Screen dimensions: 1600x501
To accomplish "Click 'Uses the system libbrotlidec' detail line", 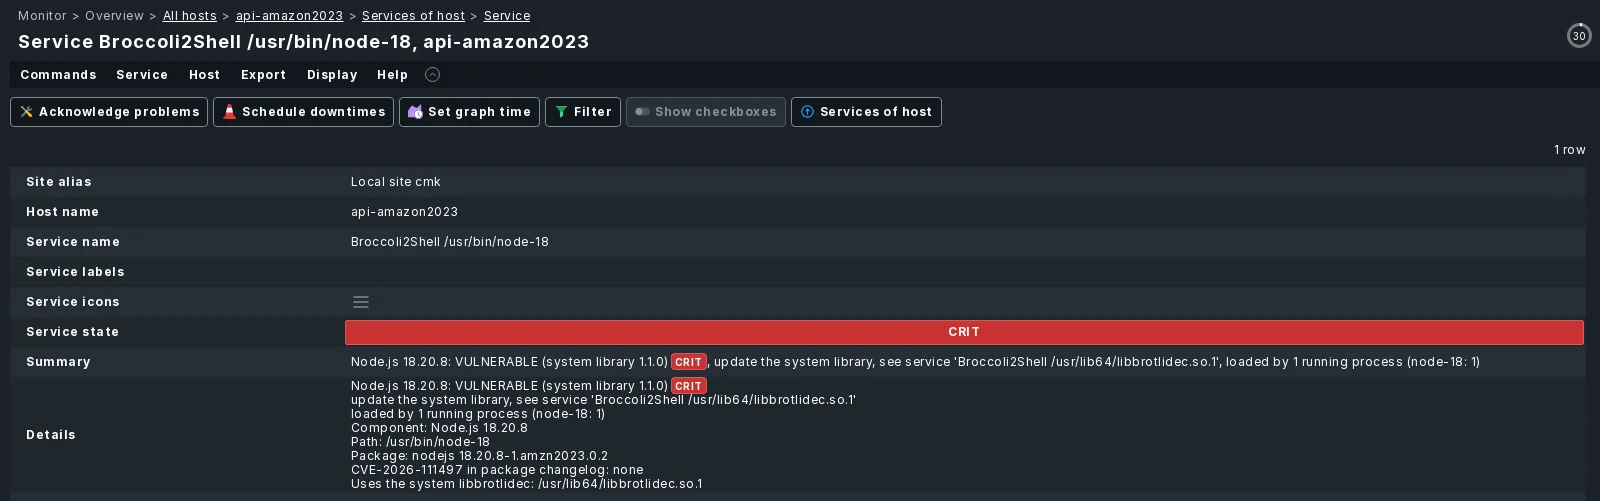I will coord(526,484).
